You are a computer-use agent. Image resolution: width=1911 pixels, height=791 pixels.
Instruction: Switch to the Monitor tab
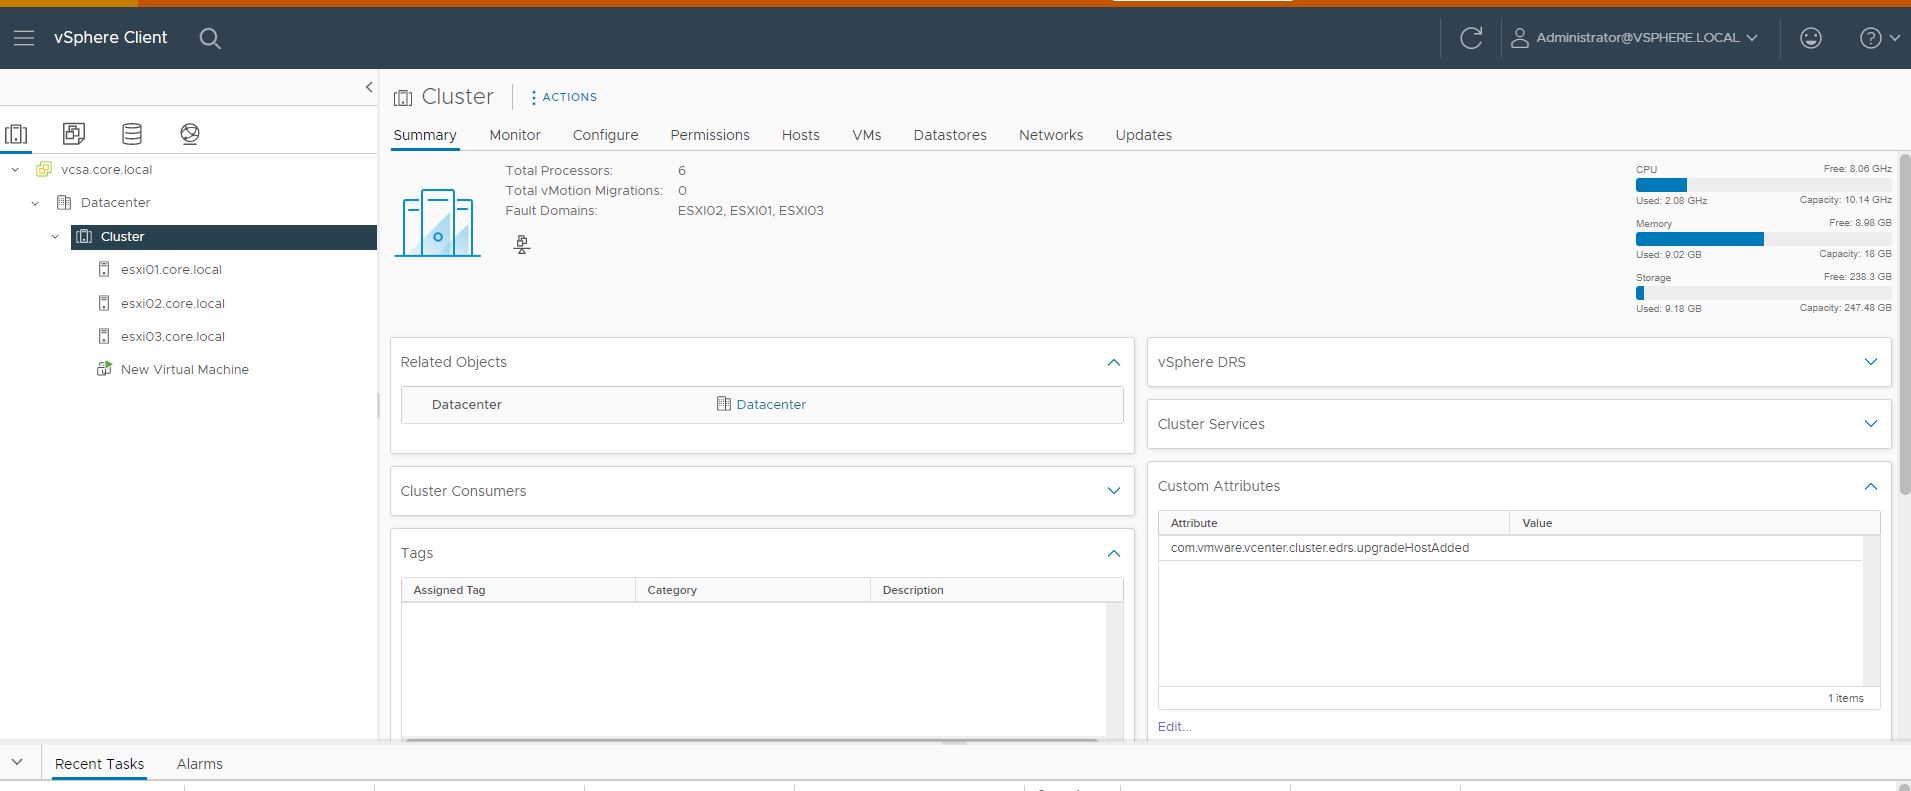click(515, 135)
